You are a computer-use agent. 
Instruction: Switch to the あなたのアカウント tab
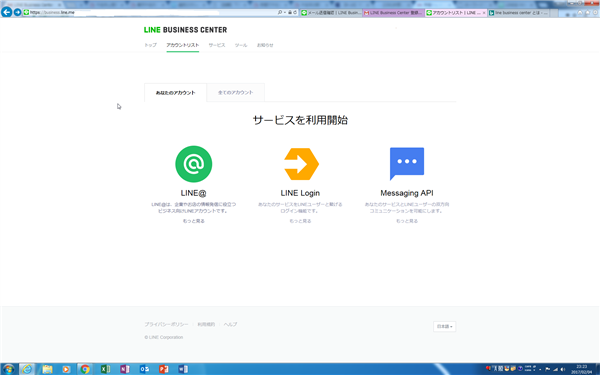pyautogui.click(x=175, y=93)
